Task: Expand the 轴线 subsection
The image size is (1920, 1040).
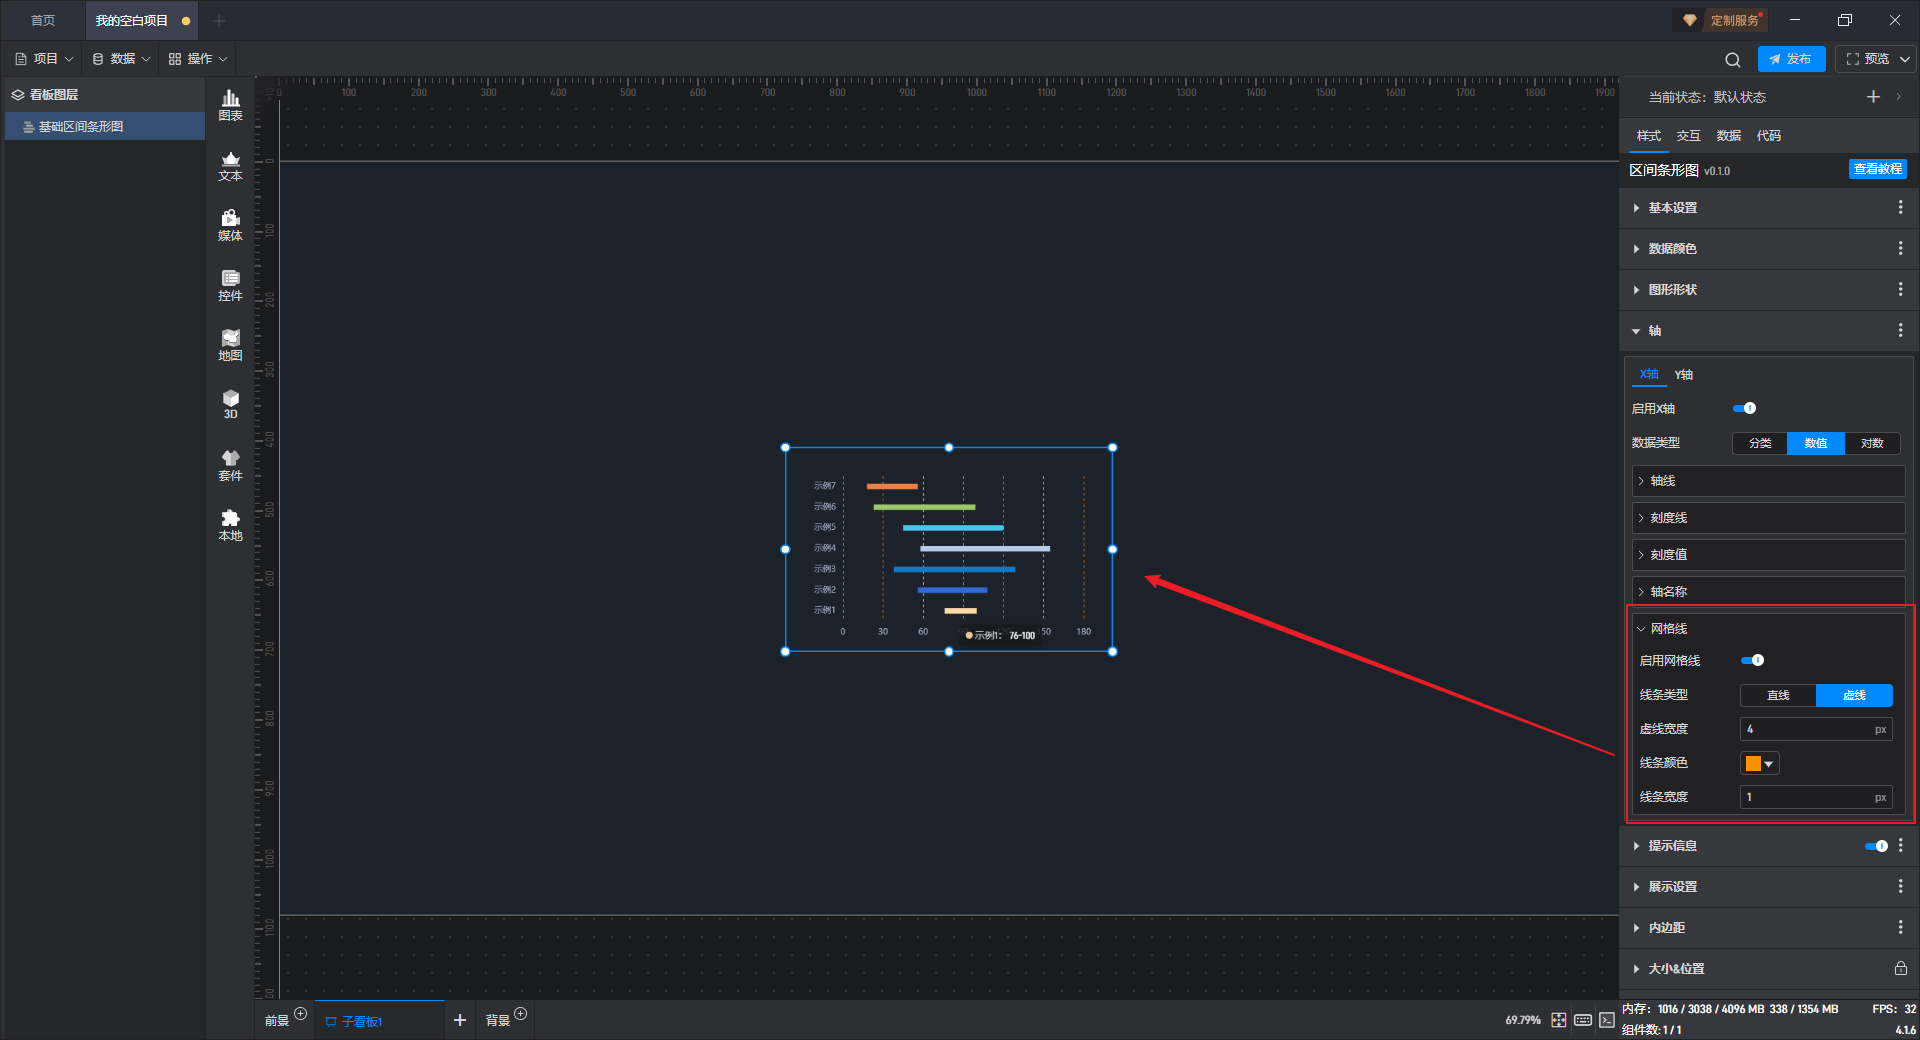Action: pyautogui.click(x=1768, y=481)
